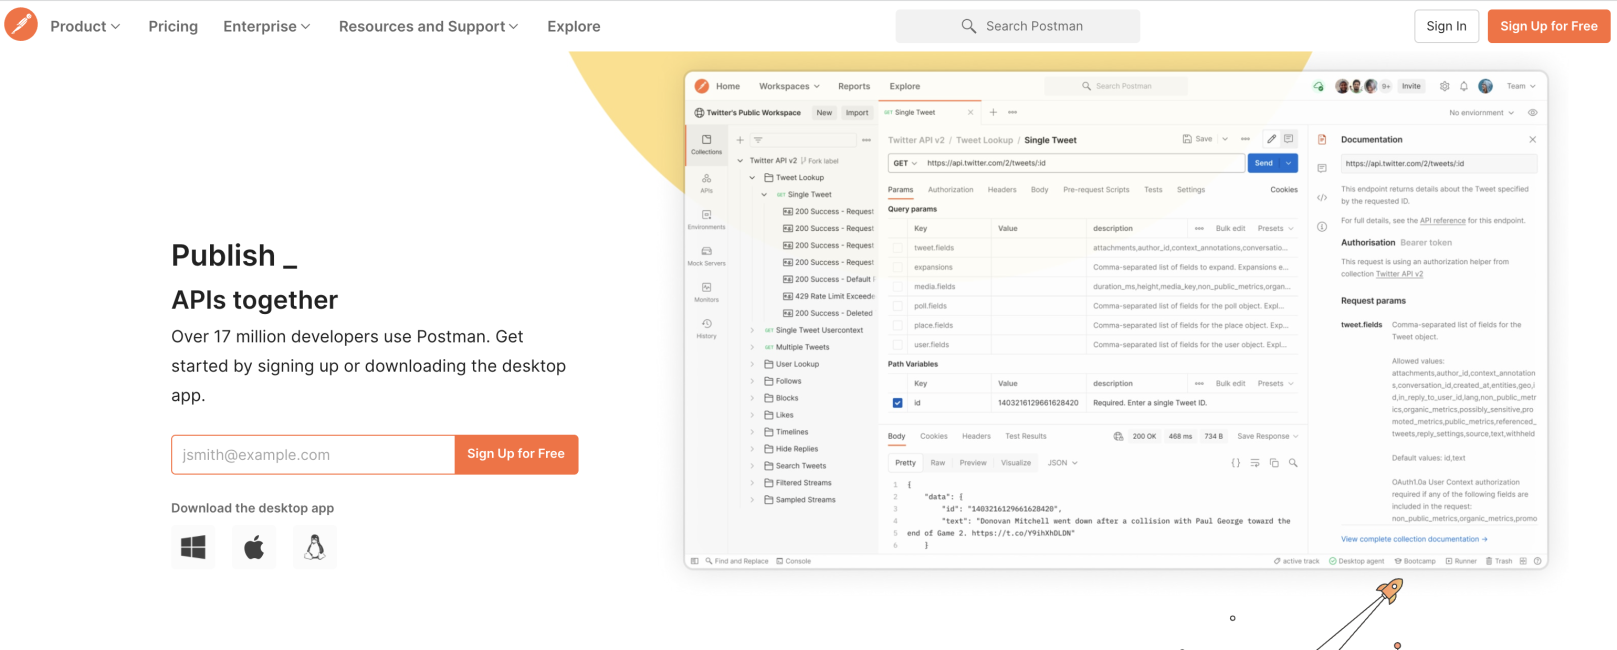
Task: Open the comments icon in right rail
Action: [1322, 168]
